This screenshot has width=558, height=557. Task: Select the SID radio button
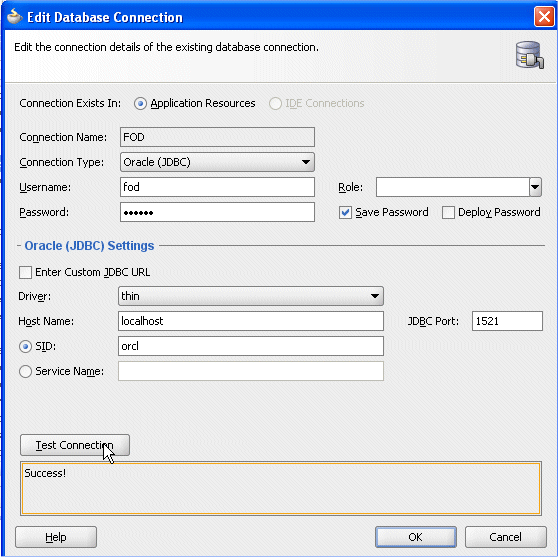pyautogui.click(x=25, y=346)
